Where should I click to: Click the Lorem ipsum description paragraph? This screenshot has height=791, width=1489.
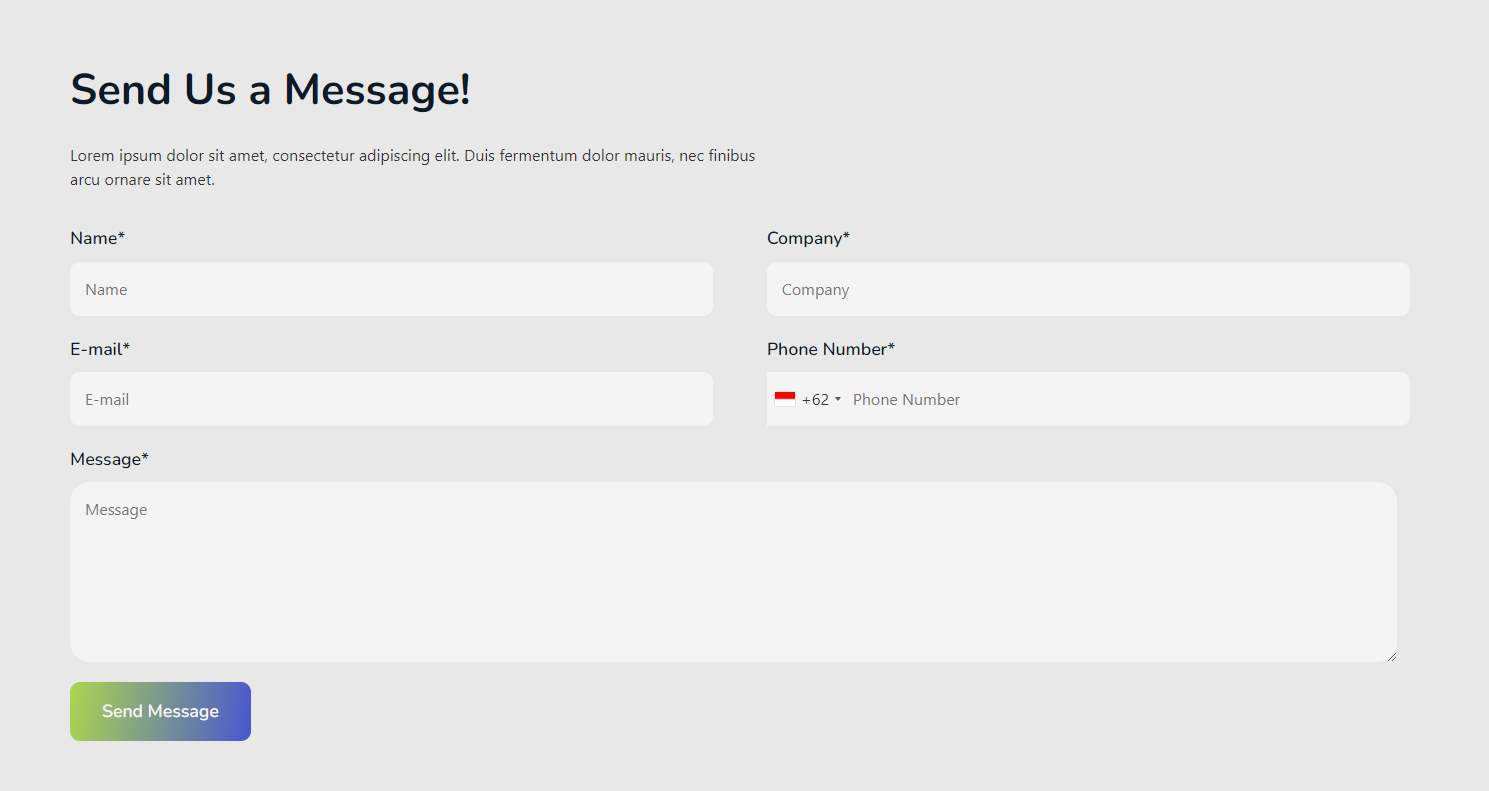(x=412, y=168)
